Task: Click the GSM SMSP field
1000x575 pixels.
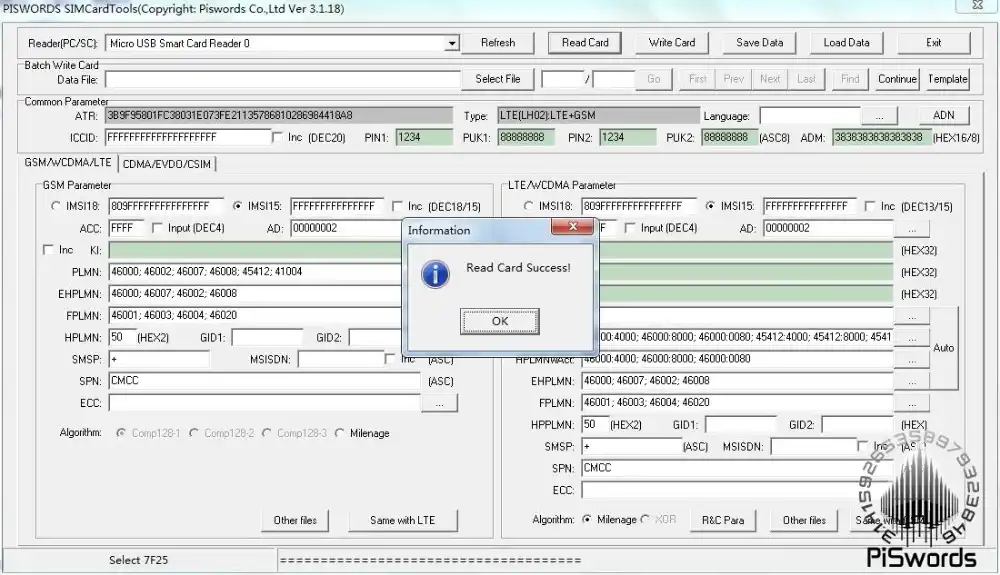Action: pos(159,360)
